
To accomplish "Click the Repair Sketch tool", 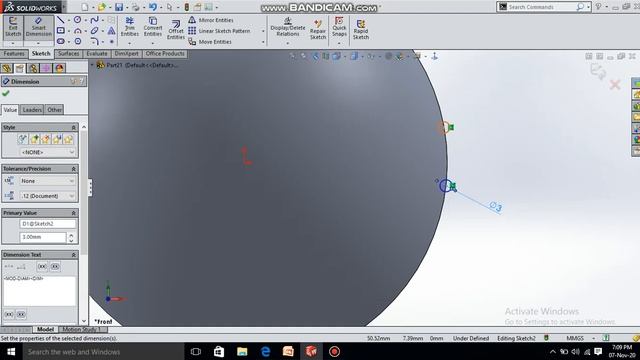I will pos(318,29).
